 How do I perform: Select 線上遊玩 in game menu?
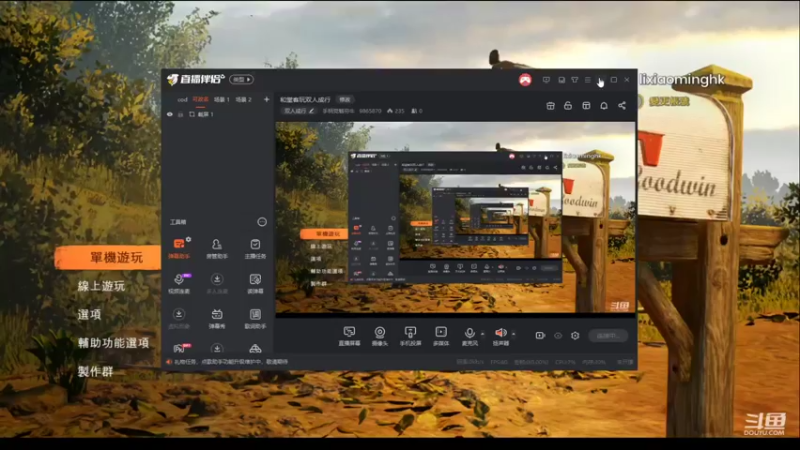tap(101, 286)
